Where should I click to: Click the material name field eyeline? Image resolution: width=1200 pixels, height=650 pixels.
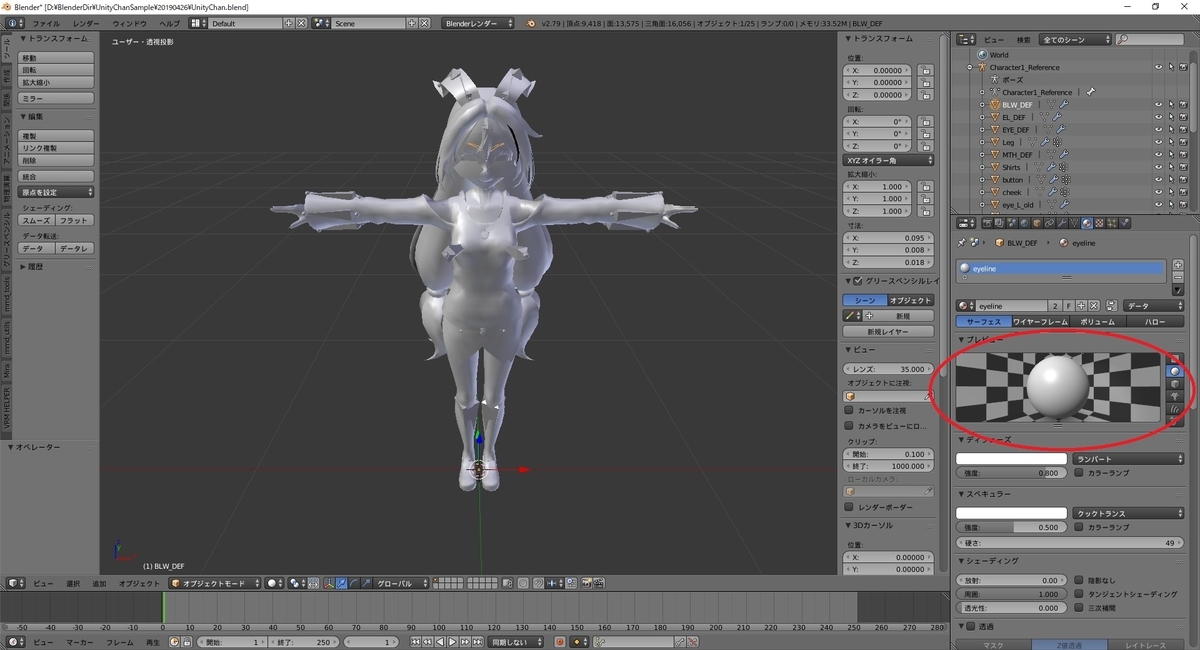tap(1009, 306)
